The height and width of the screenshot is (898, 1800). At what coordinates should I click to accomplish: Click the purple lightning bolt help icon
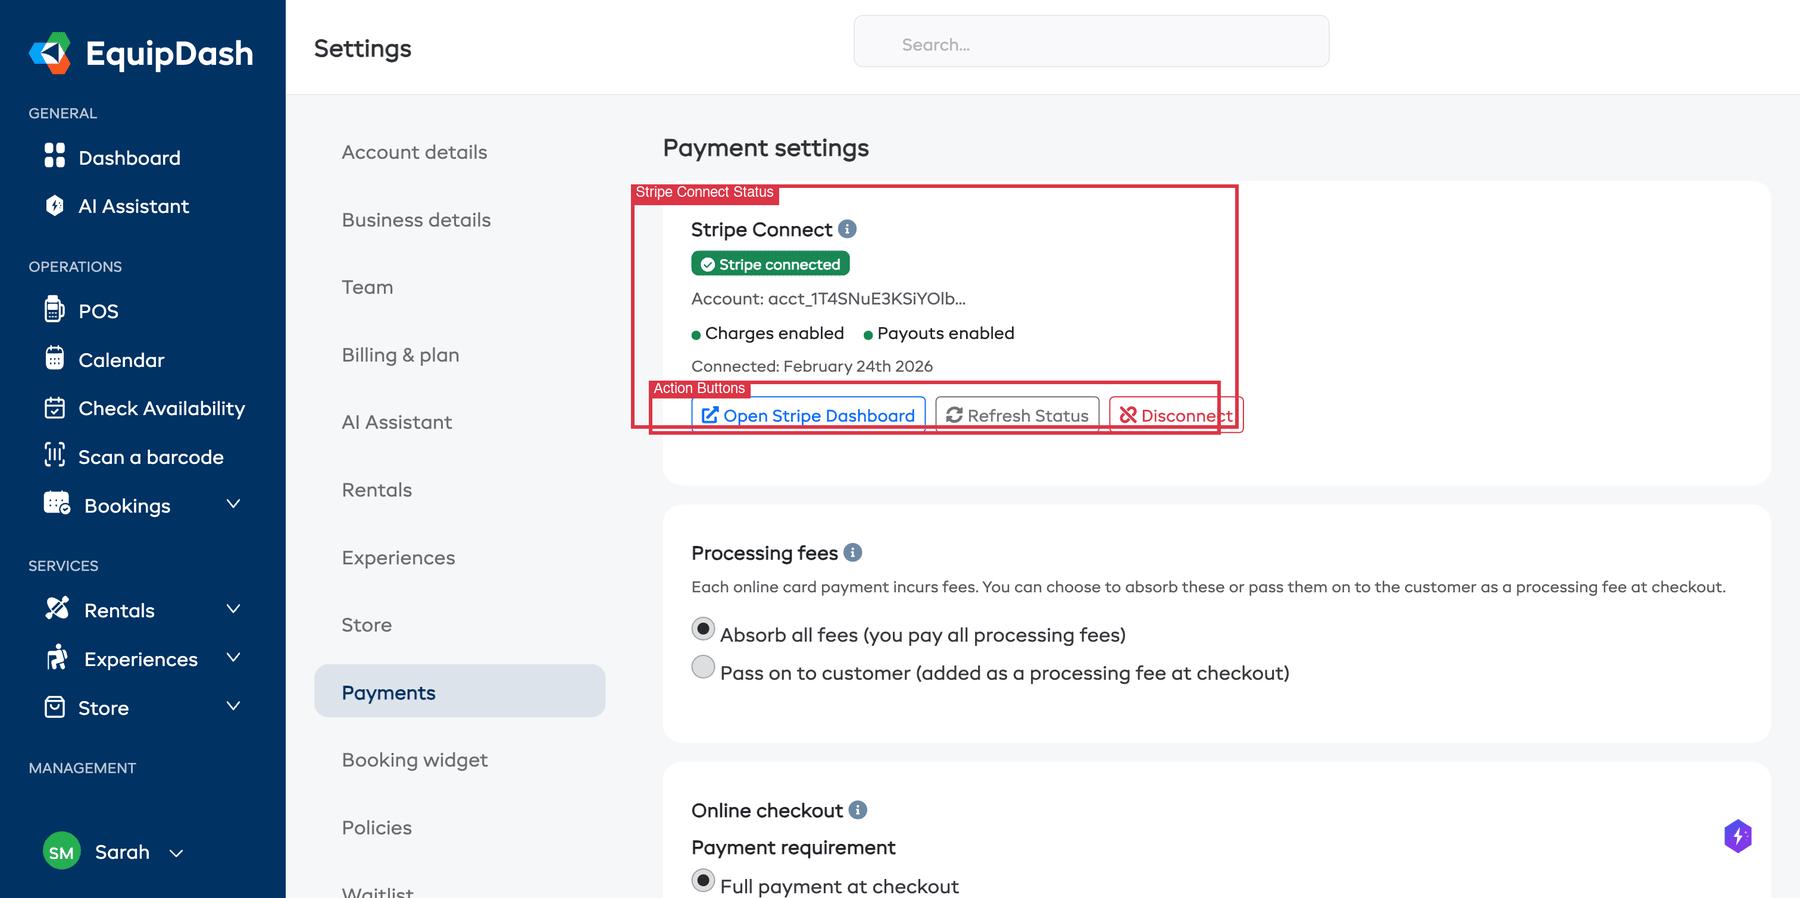[x=1738, y=836]
